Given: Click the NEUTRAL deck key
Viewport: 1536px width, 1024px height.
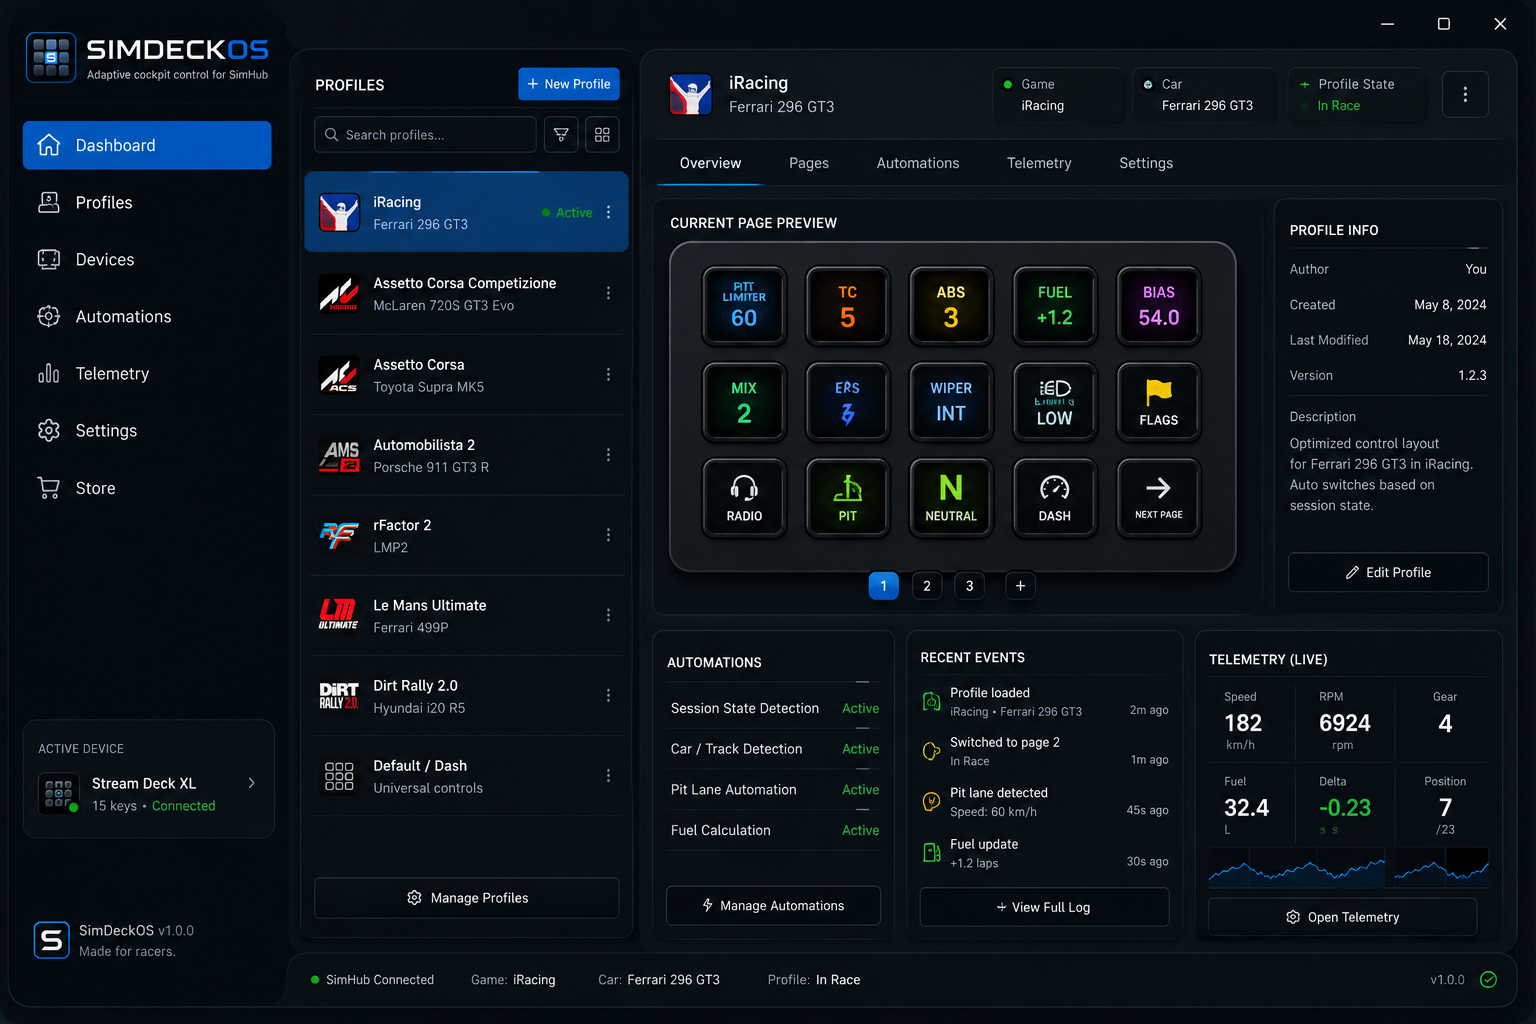Looking at the screenshot, I should tap(951, 498).
